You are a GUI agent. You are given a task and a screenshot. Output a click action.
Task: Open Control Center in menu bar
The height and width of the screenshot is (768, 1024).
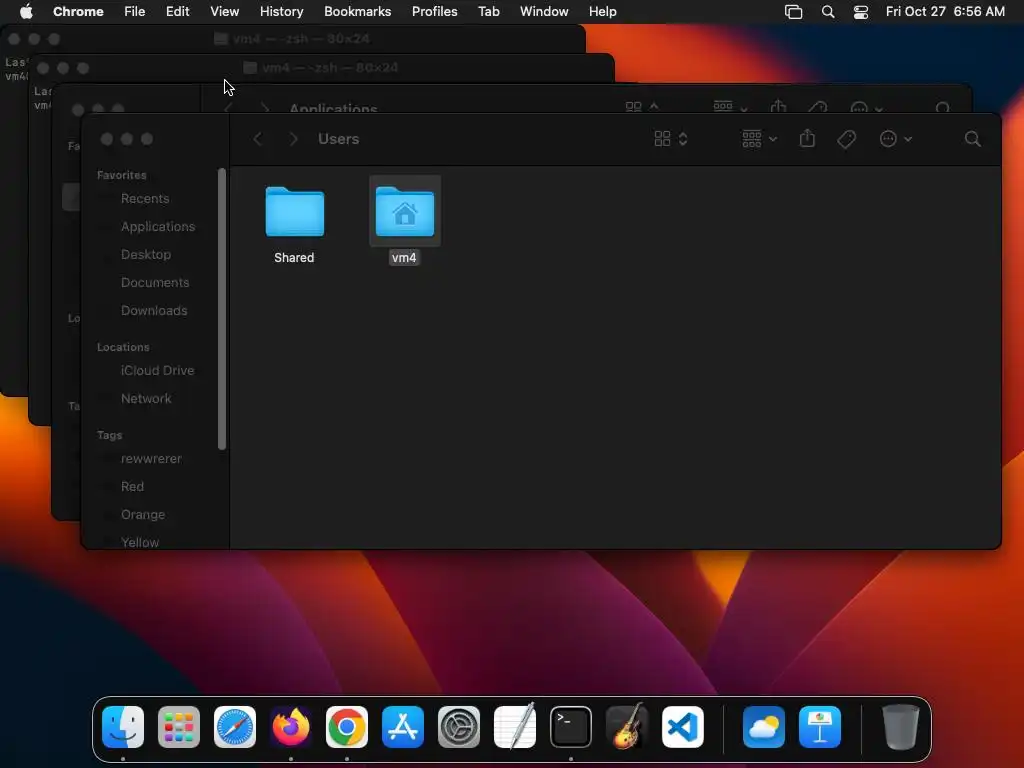coord(861,12)
